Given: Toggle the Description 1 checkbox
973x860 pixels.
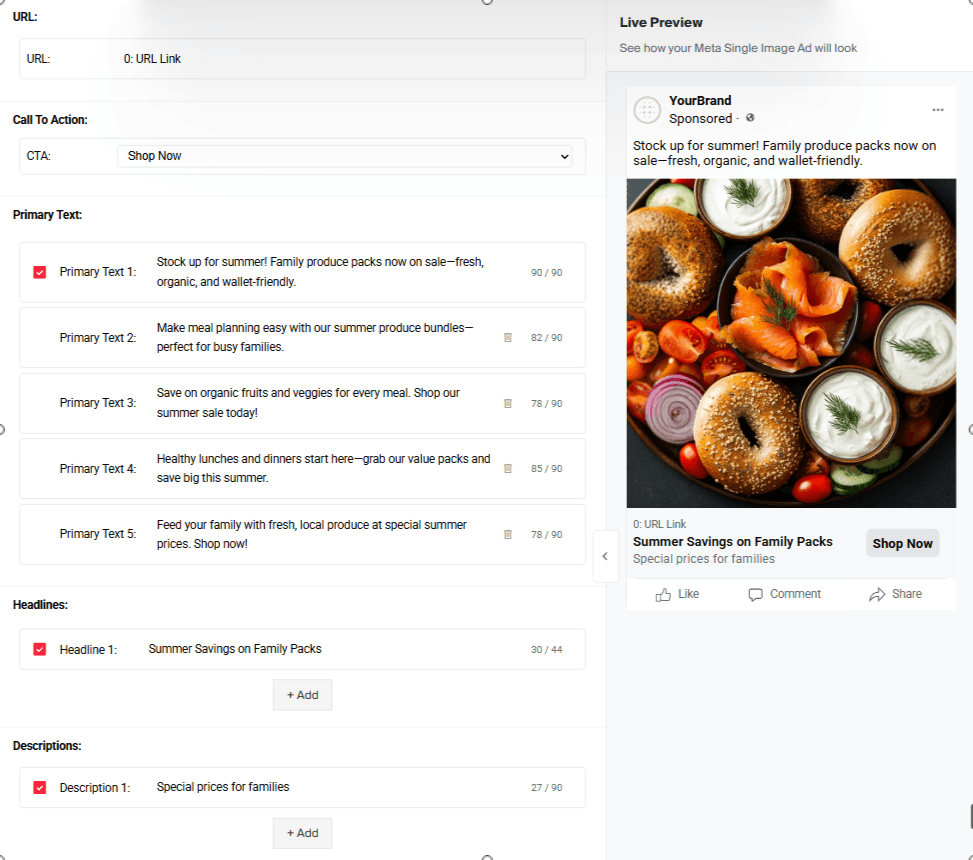Looking at the screenshot, I should (40, 787).
